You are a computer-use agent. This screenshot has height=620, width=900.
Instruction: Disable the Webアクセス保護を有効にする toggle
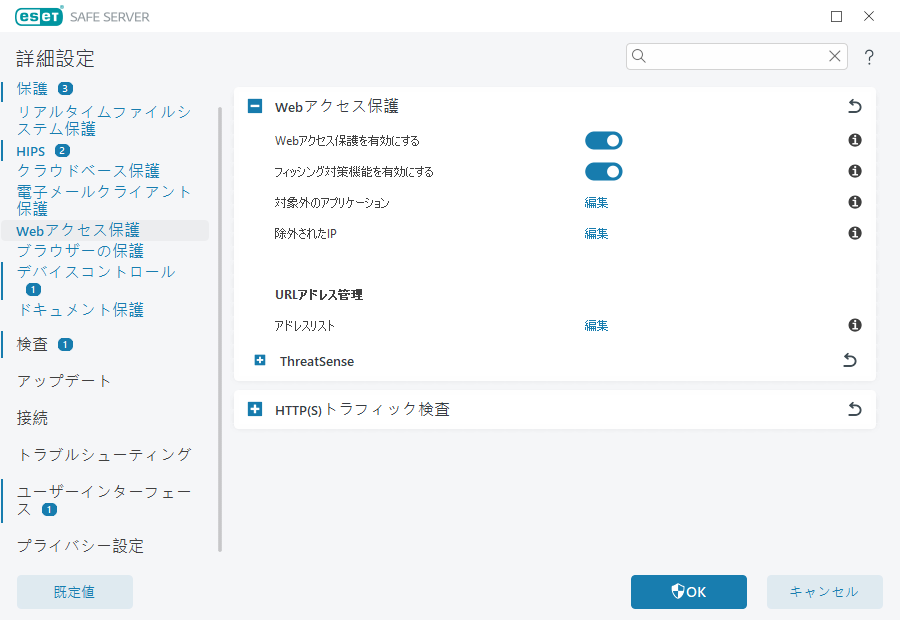click(603, 141)
